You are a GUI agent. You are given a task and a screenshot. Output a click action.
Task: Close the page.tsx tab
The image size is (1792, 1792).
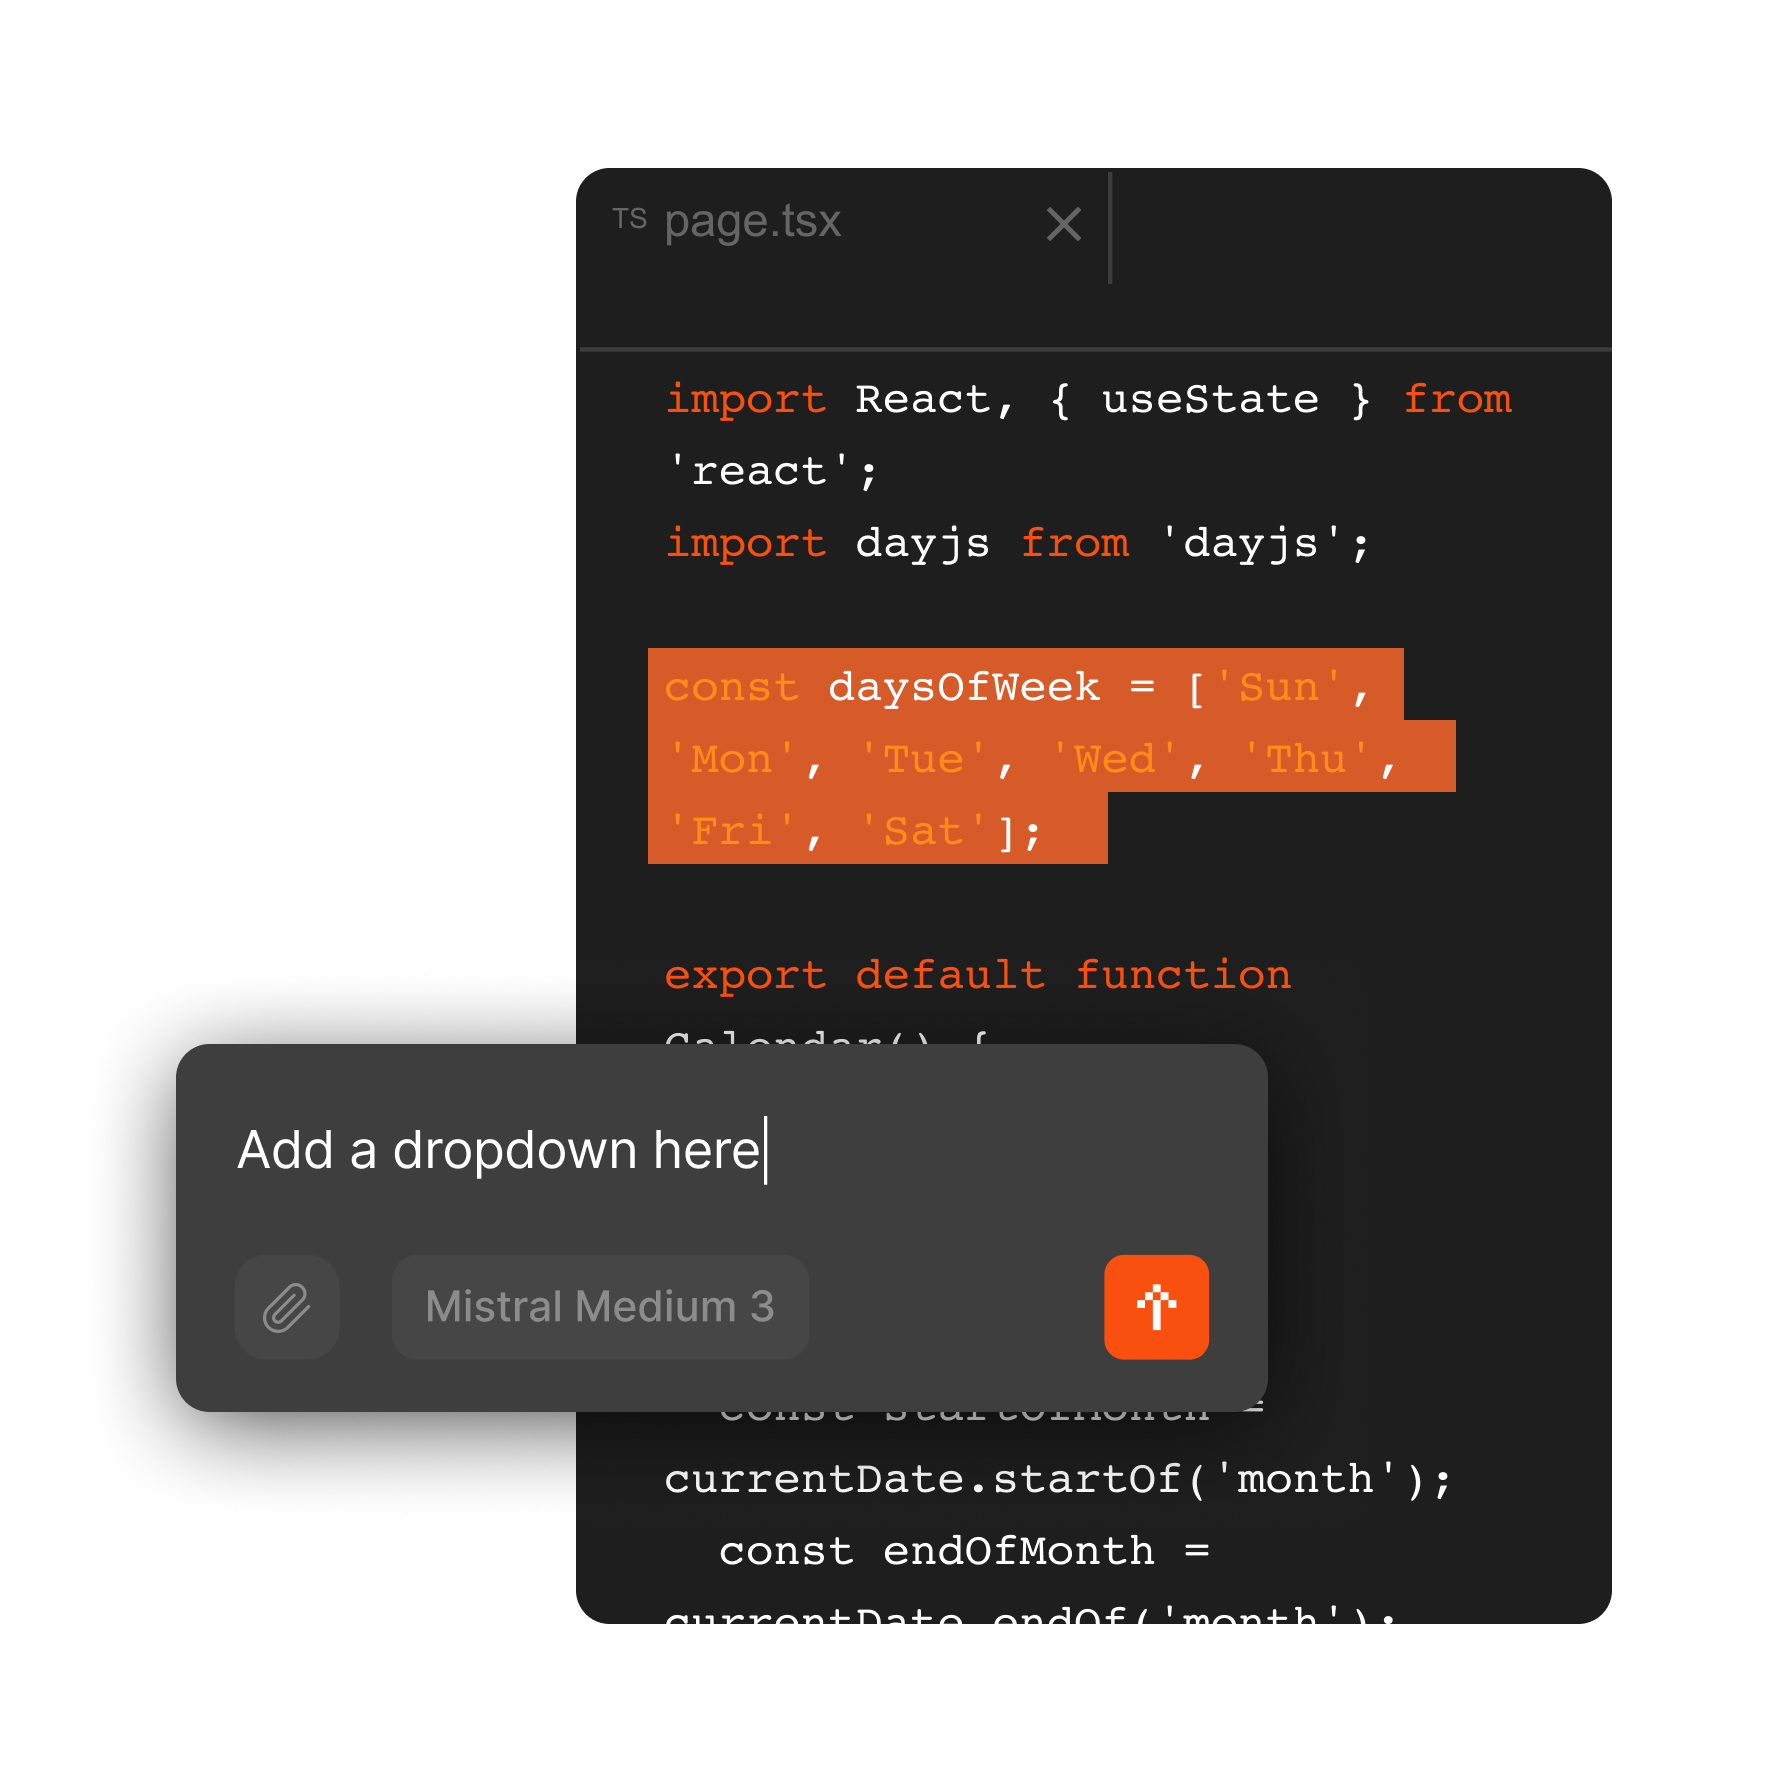pos(1063,224)
